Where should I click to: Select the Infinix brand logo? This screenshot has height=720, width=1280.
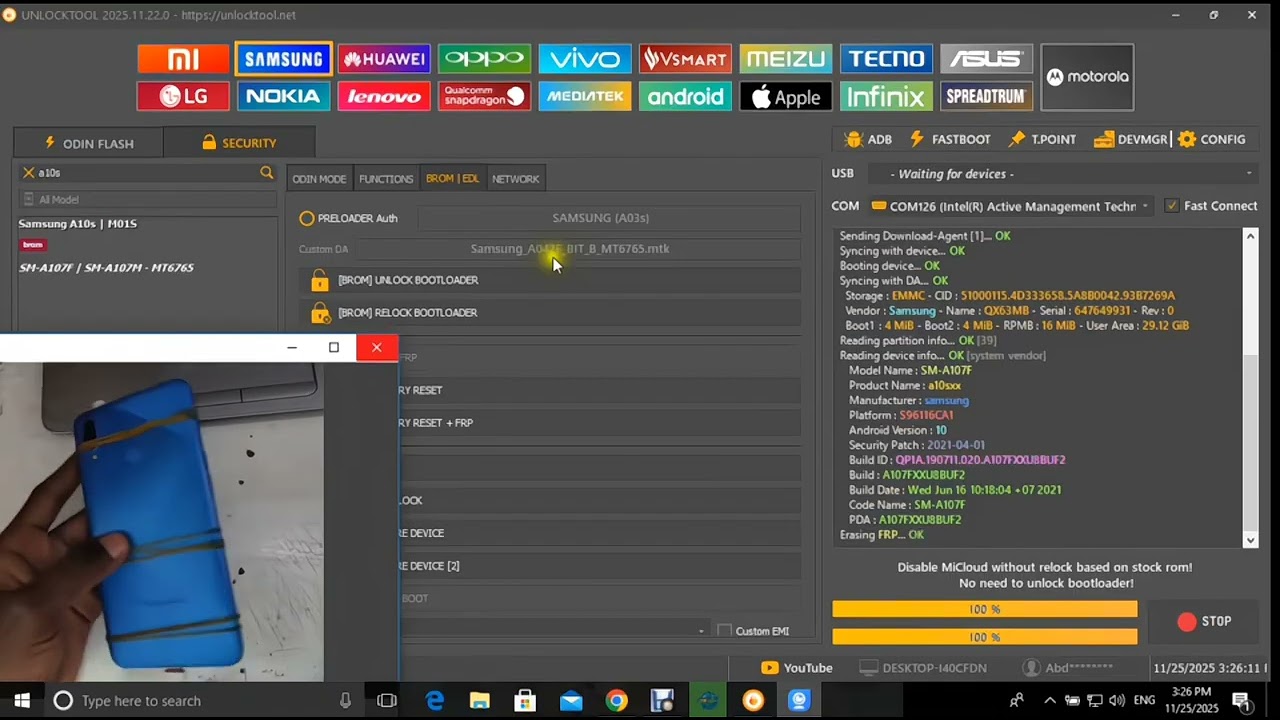886,96
